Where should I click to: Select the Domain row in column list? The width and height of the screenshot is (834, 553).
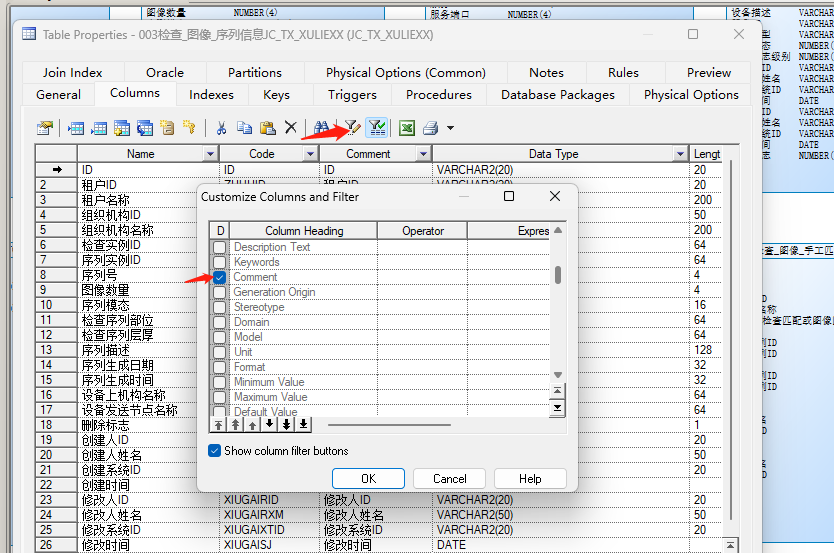tap(251, 322)
